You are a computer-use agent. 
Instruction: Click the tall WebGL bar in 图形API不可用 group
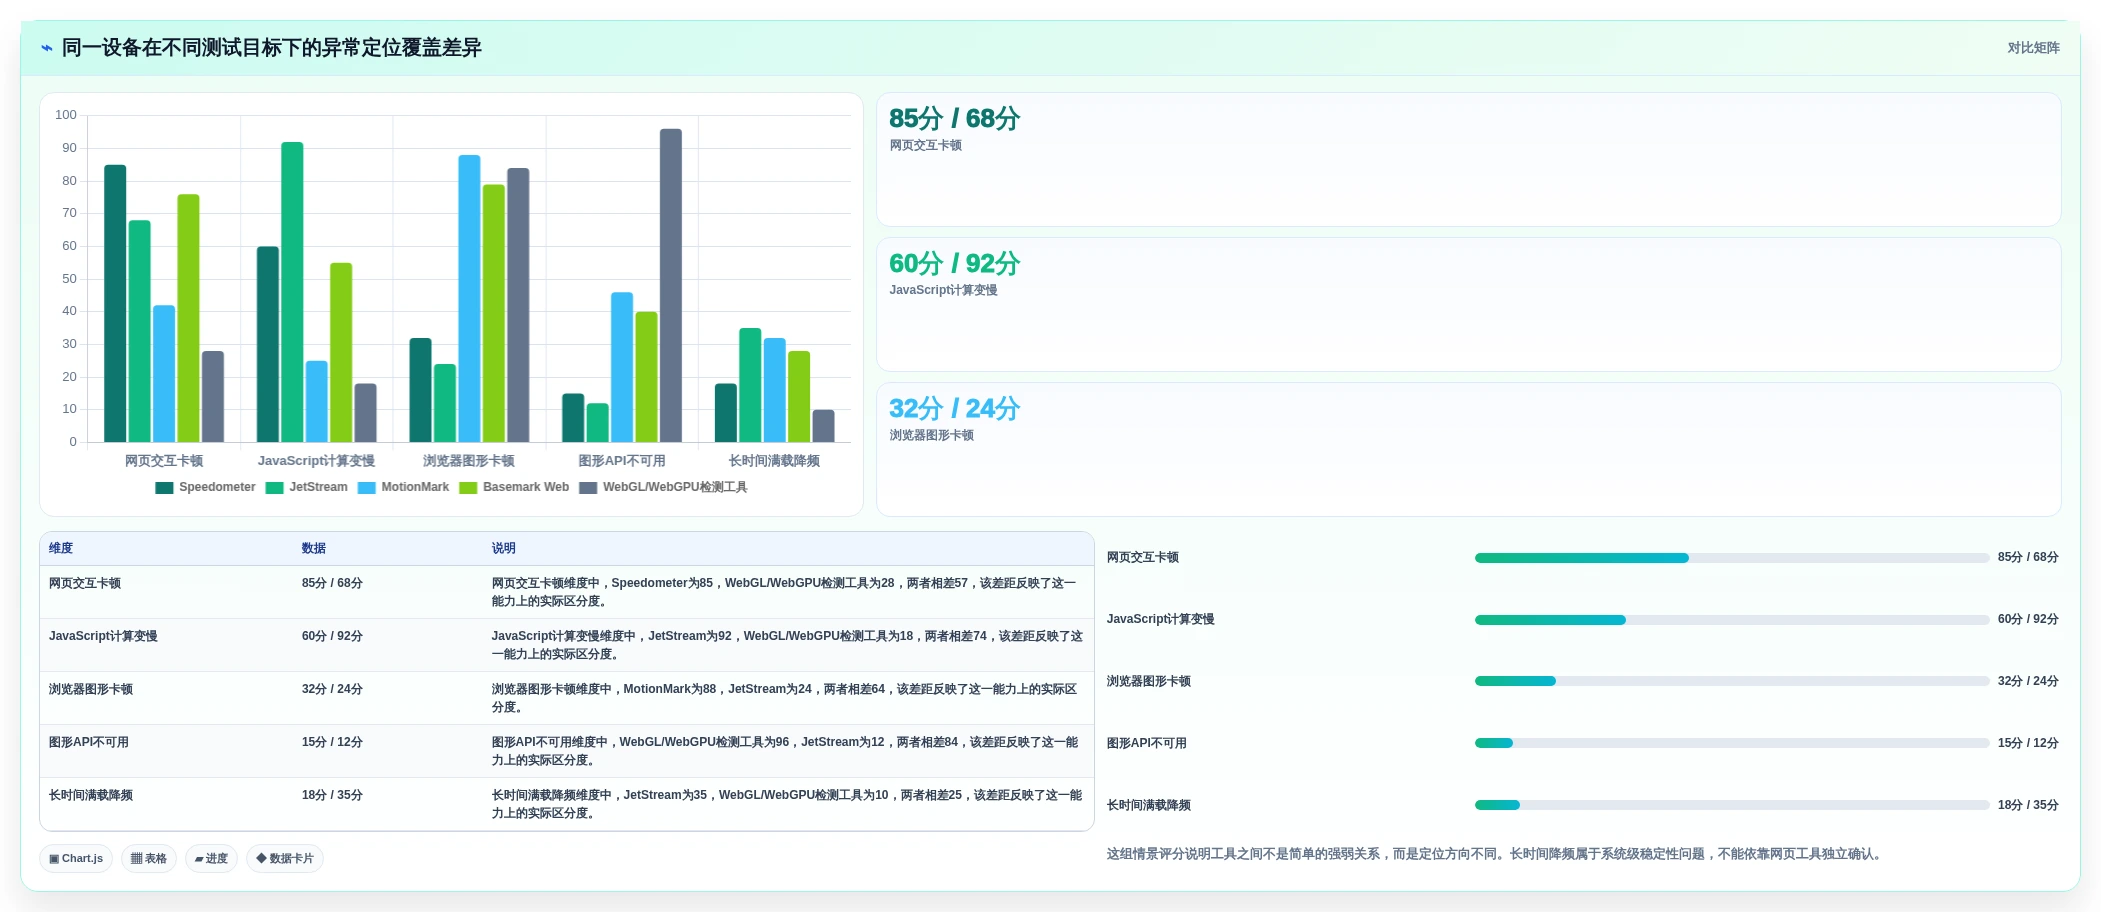click(671, 286)
